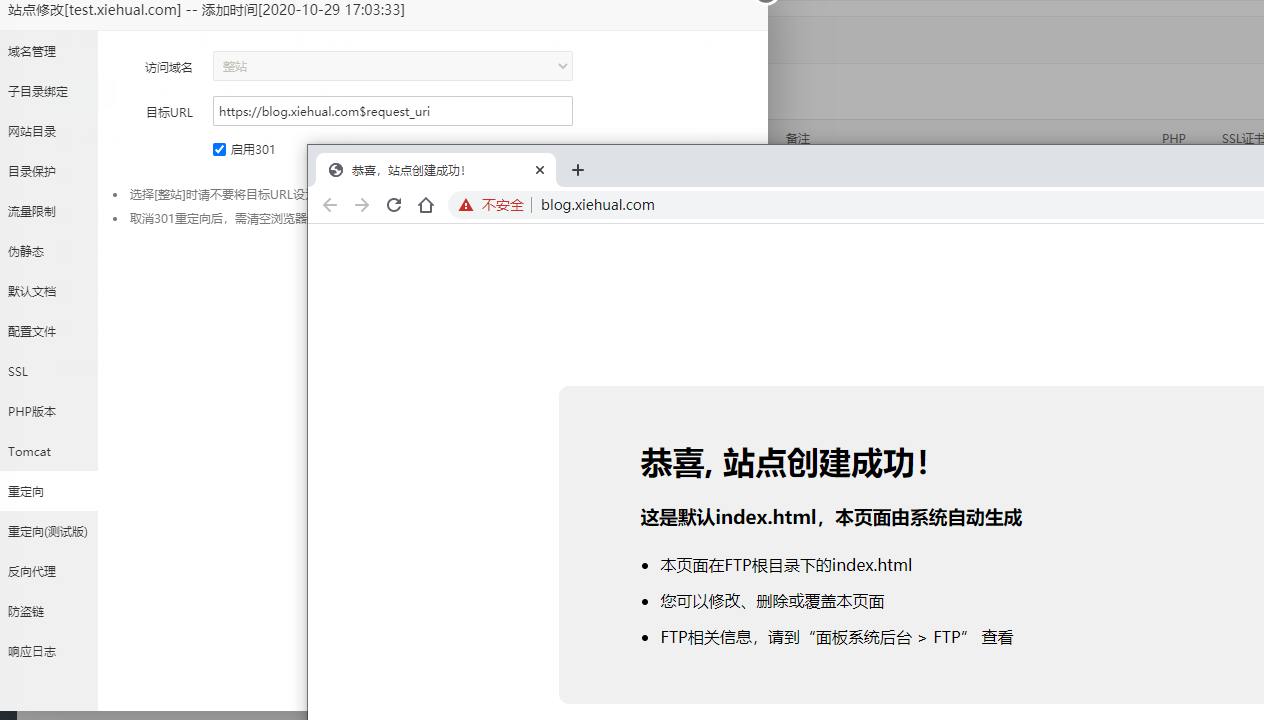
Task: Open 反向代理 in the sidebar
Action: point(49,571)
